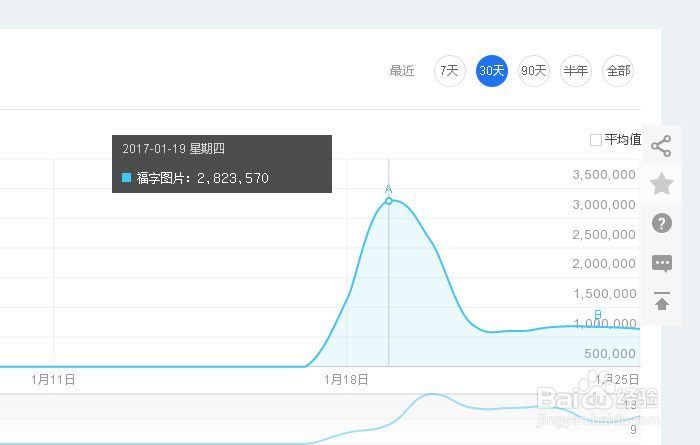Click the back-to-top arrow icon

tap(662, 301)
